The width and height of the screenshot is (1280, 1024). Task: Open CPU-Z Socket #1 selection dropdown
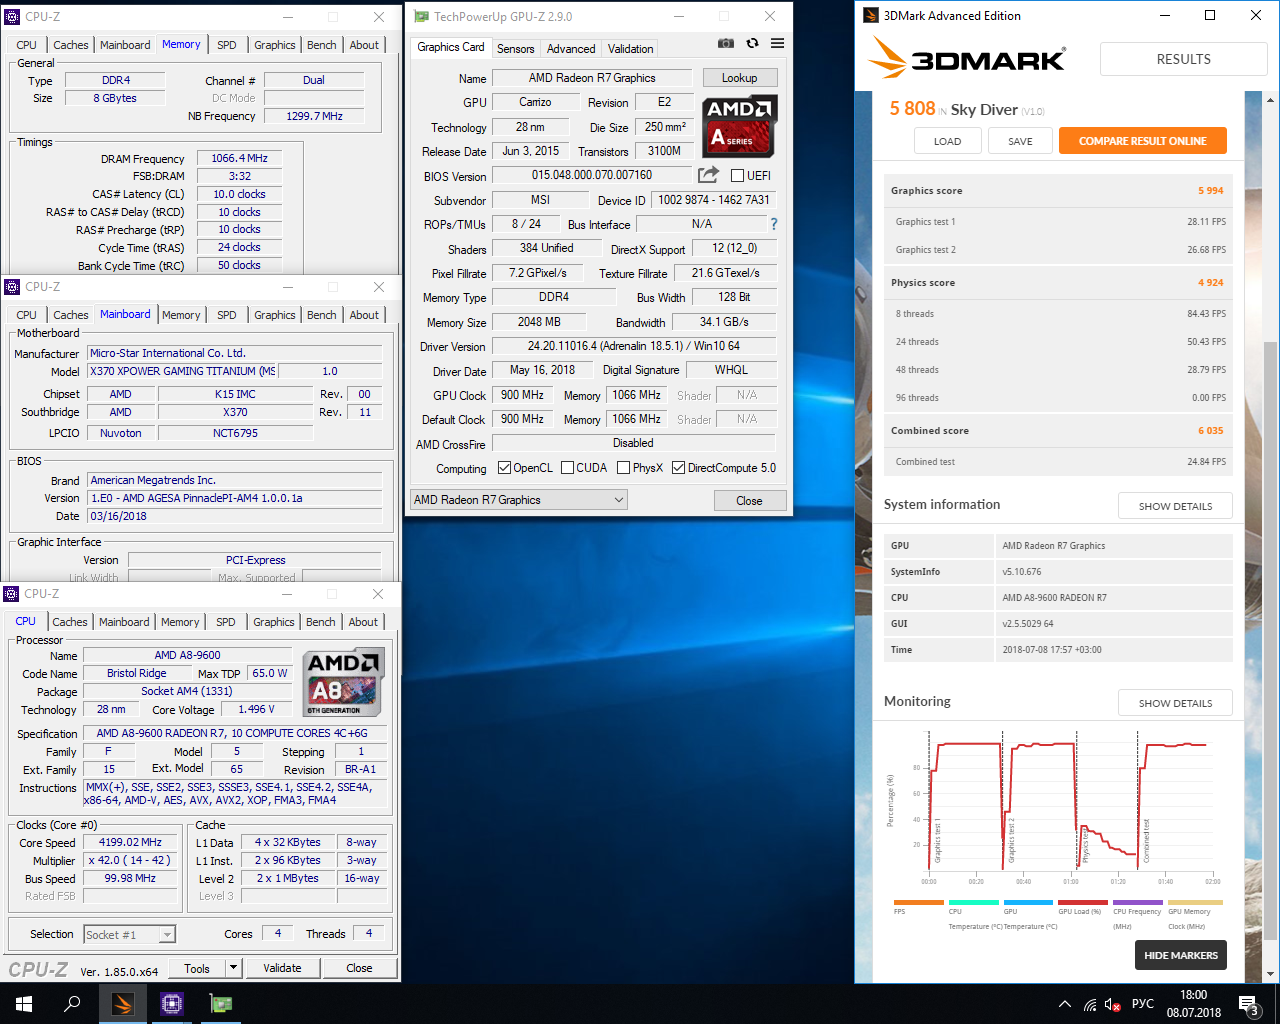coord(129,934)
